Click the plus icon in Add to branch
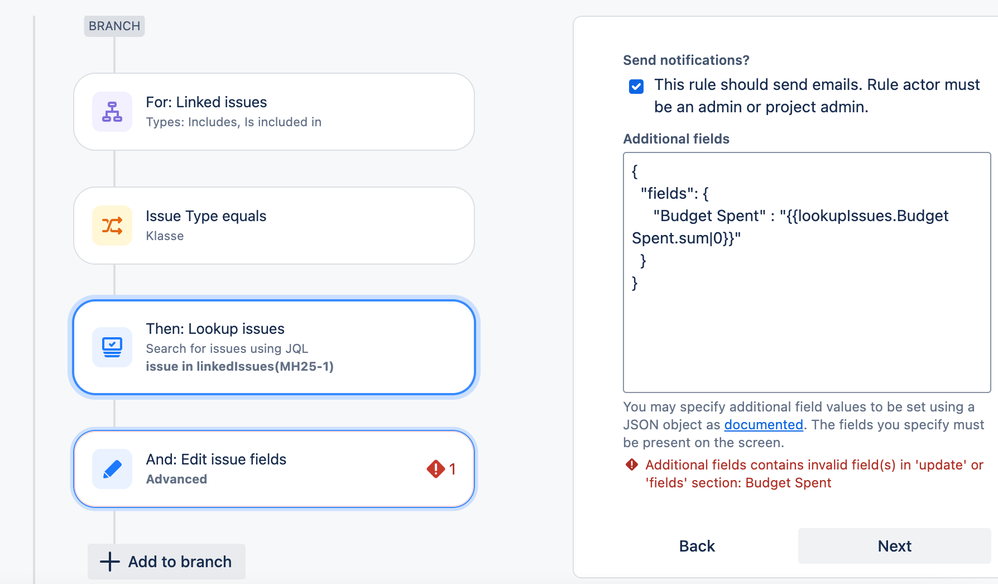This screenshot has width=998, height=584. tap(109, 562)
